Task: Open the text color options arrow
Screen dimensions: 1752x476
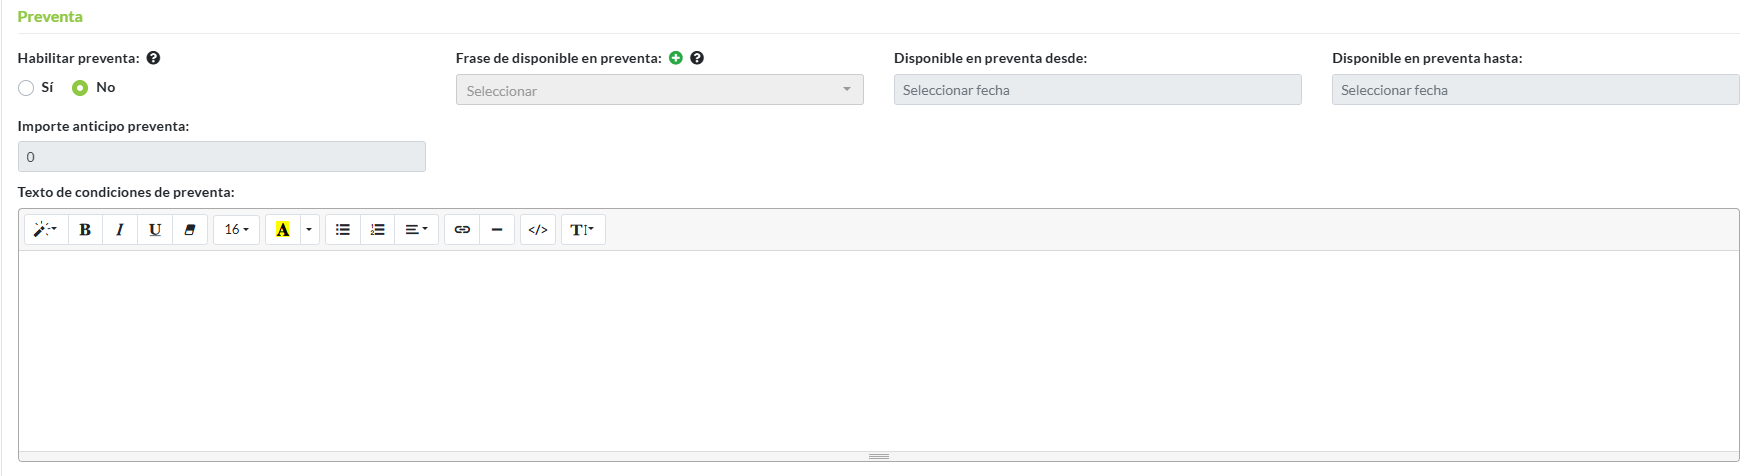Action: click(x=309, y=230)
